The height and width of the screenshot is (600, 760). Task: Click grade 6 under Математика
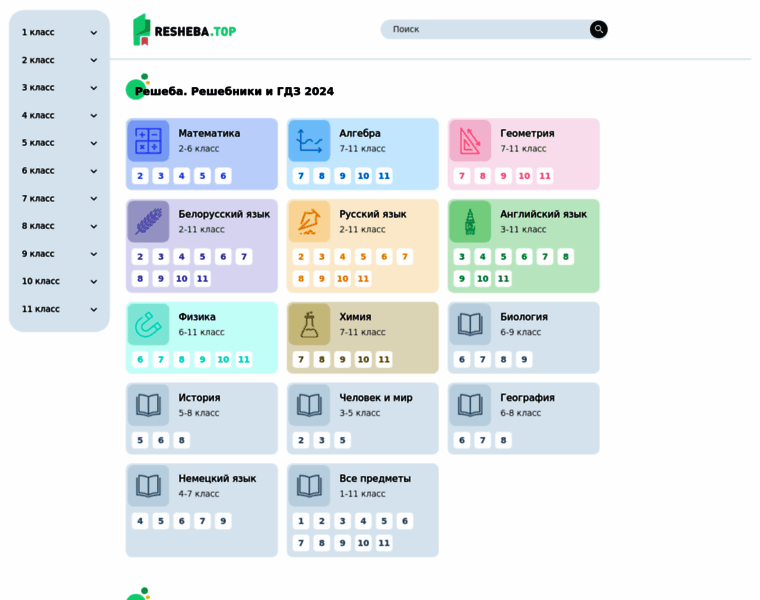click(223, 176)
